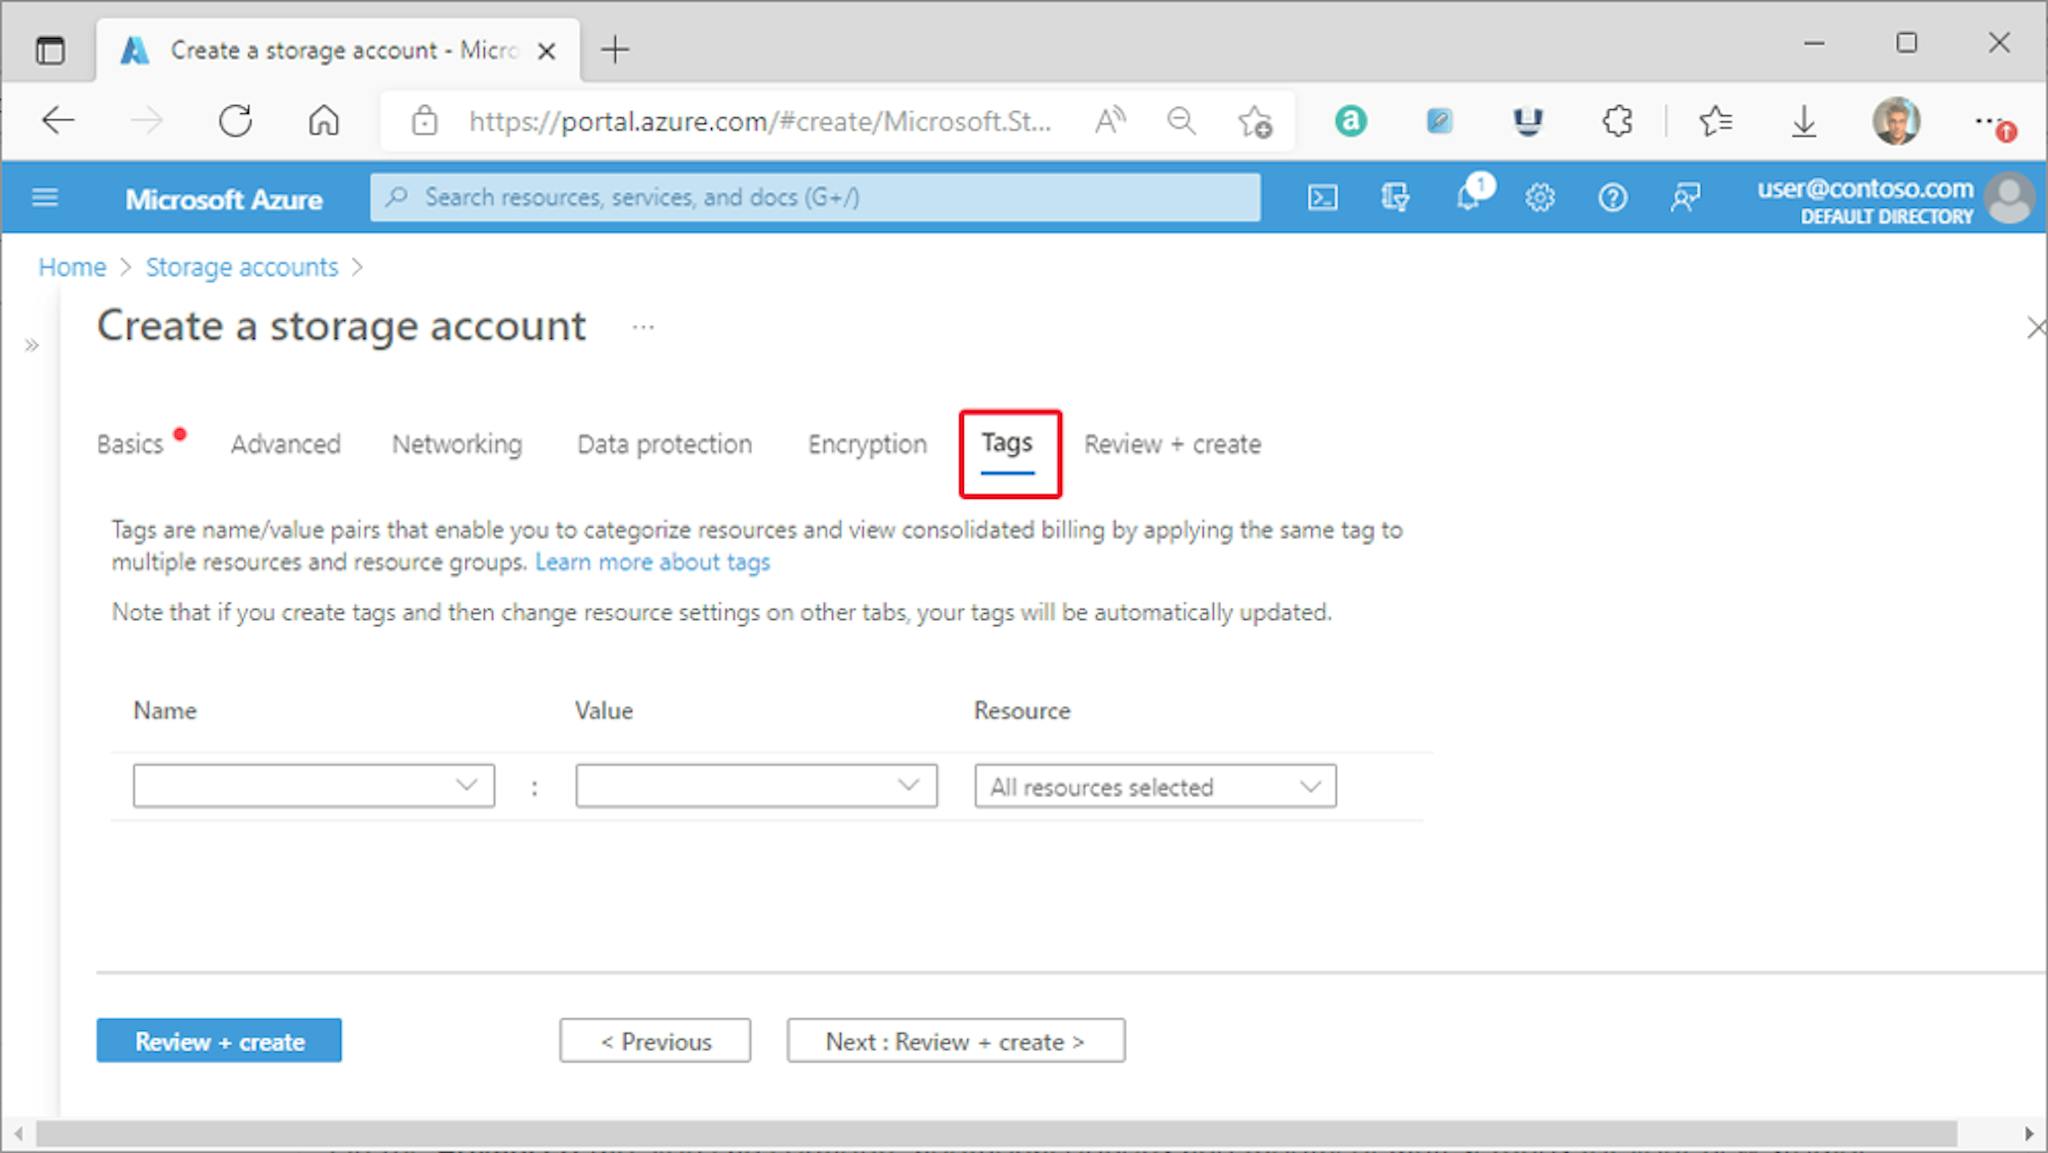Click the settings gear icon
2048x1153 pixels.
tap(1540, 197)
